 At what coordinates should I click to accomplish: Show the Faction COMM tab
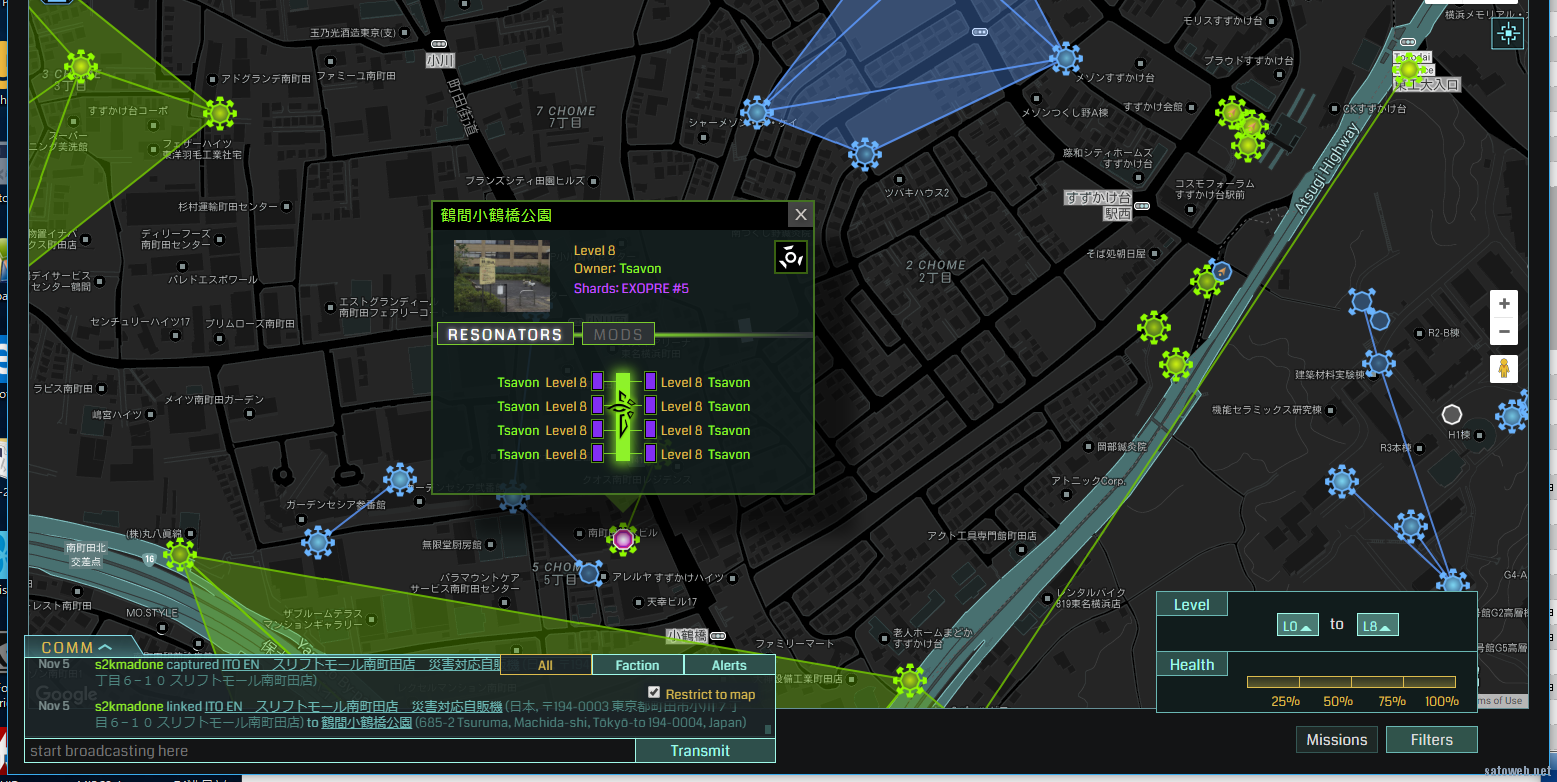[637, 665]
